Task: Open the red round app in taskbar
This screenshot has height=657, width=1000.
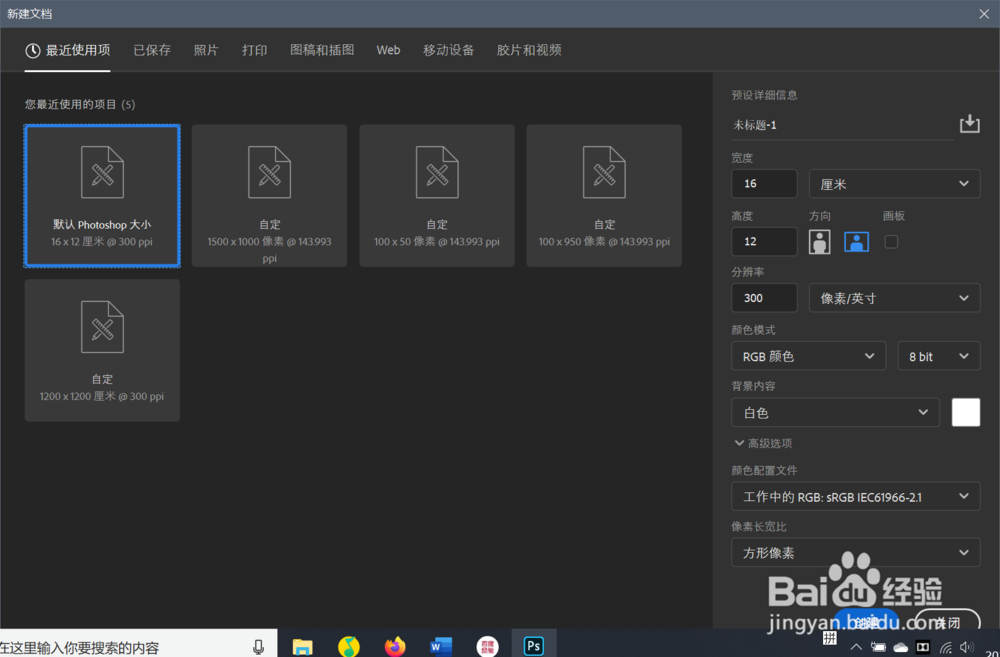Action: coord(487,646)
